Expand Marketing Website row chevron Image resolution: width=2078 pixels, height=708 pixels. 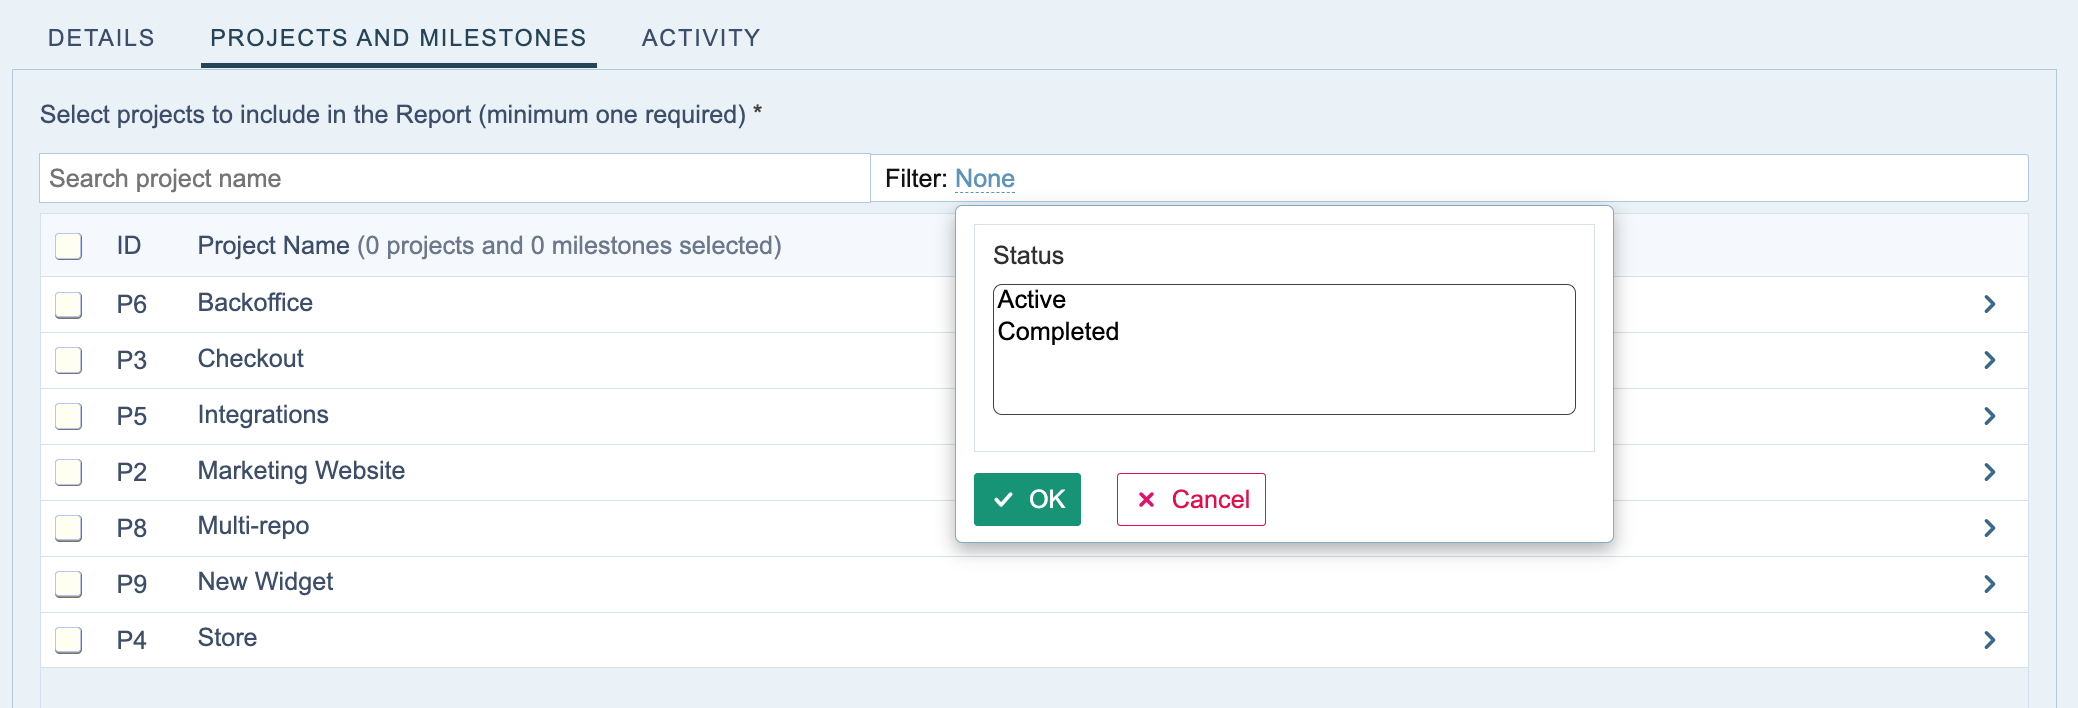(1989, 472)
